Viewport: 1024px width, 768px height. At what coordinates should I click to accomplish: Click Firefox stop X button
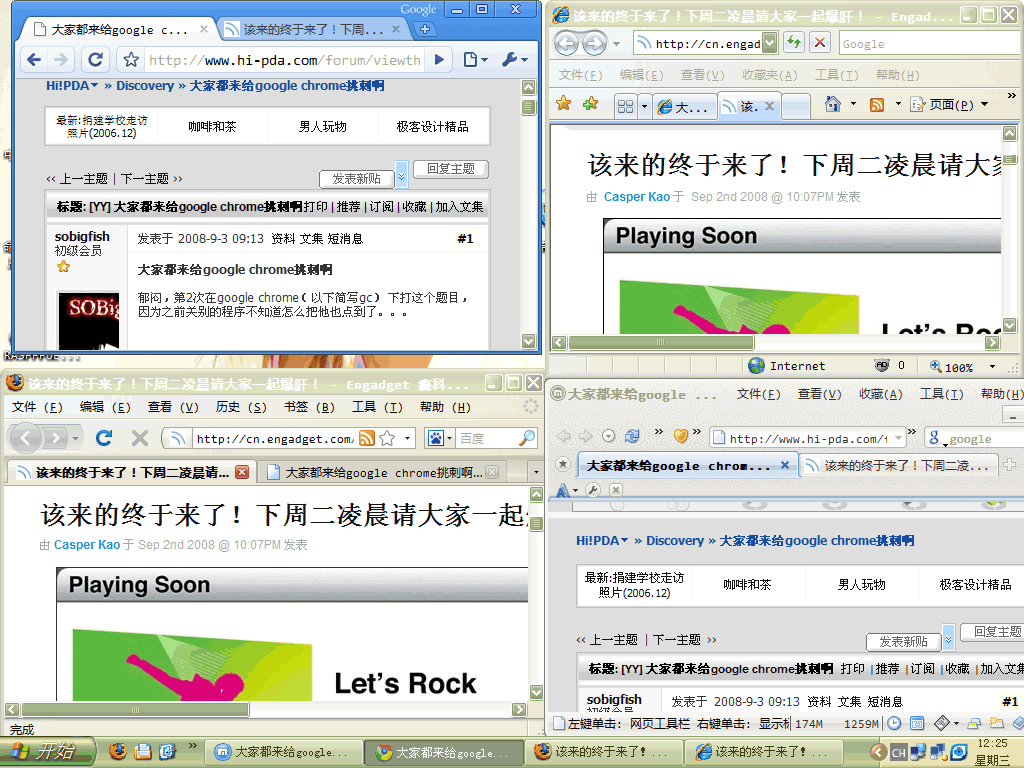[140, 438]
